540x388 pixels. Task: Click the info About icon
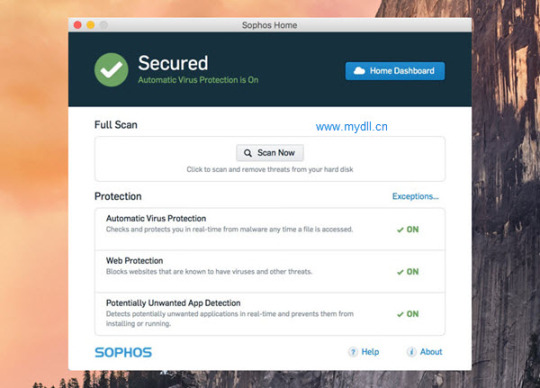tap(411, 352)
